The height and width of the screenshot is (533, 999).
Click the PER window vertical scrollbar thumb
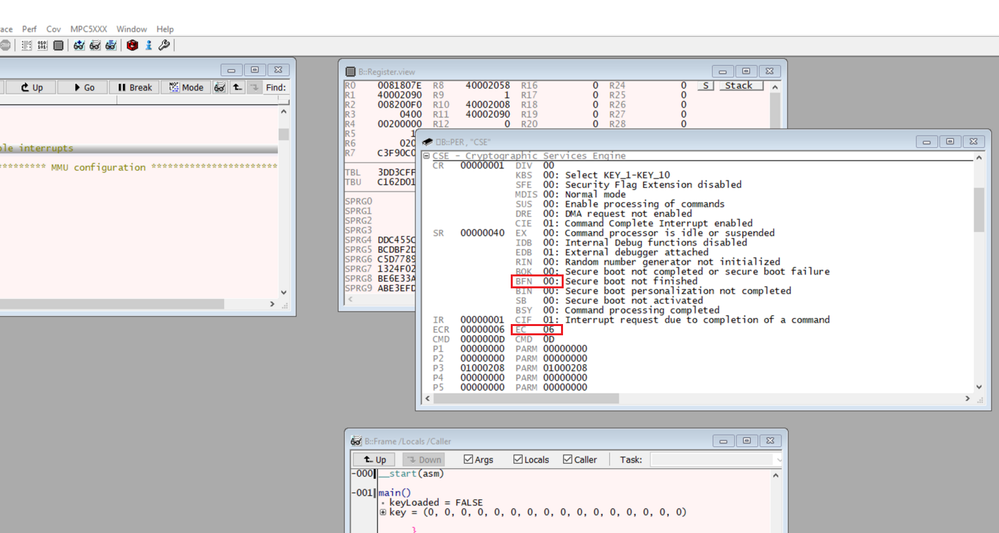click(x=979, y=210)
